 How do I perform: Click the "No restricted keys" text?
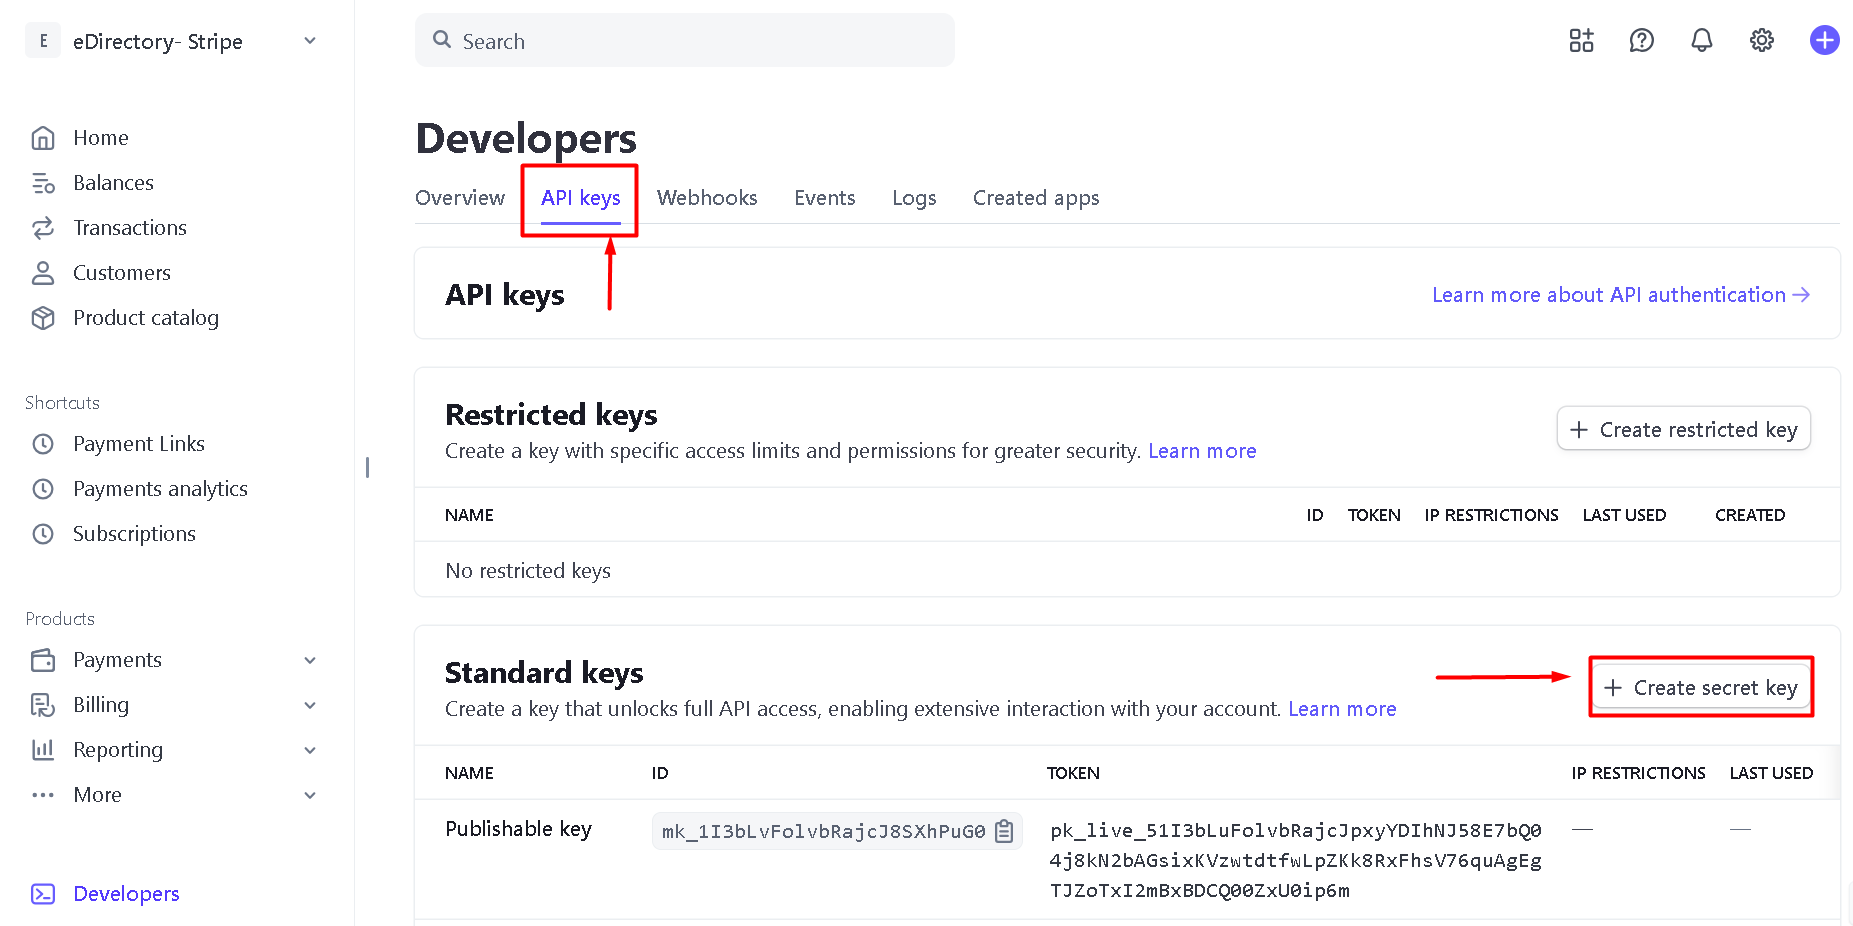pos(528,571)
